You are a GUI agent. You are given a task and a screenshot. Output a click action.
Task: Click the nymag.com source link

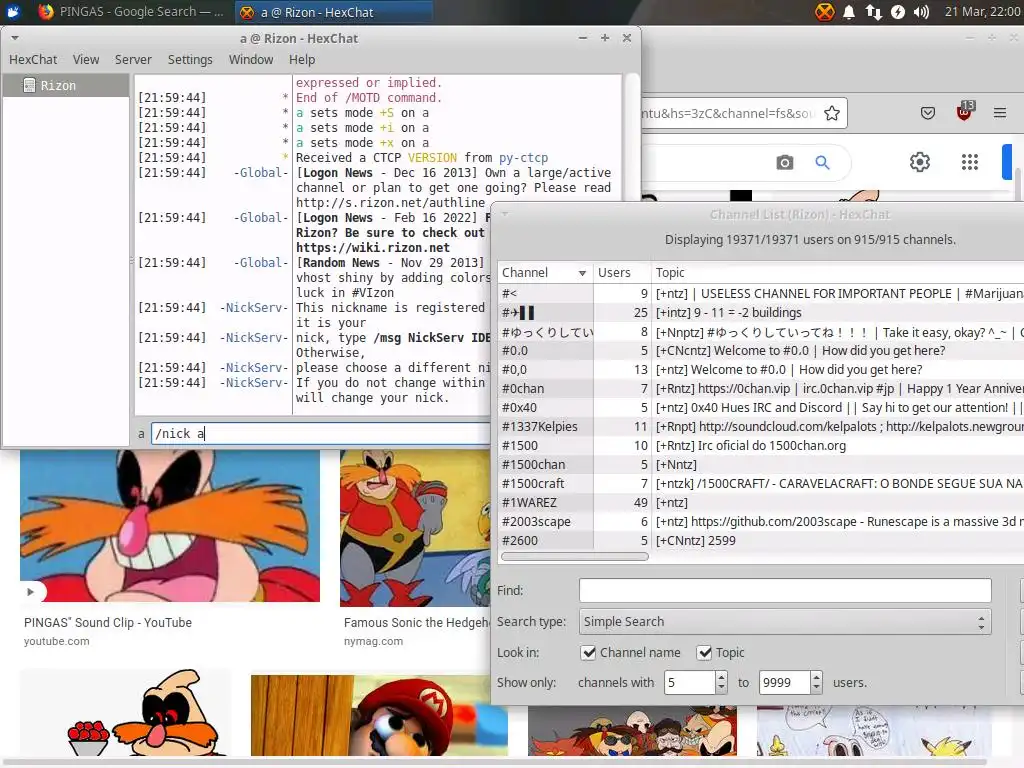pyautogui.click(x=374, y=641)
